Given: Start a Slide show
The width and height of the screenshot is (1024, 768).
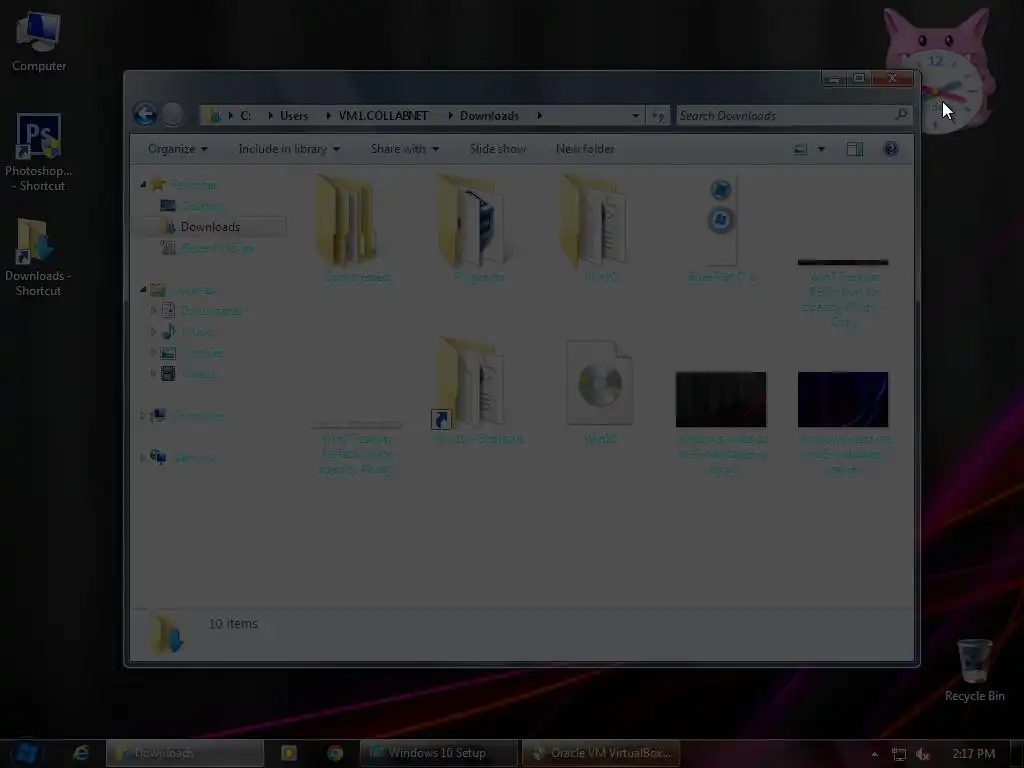Looking at the screenshot, I should coord(498,149).
